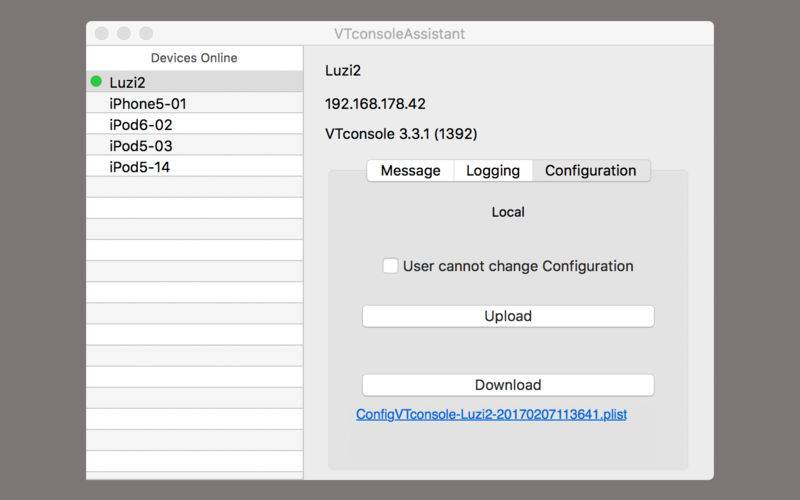Screen dimensions: 800x500
Task: Select the iPod6-02 device row
Action: (x=194, y=124)
